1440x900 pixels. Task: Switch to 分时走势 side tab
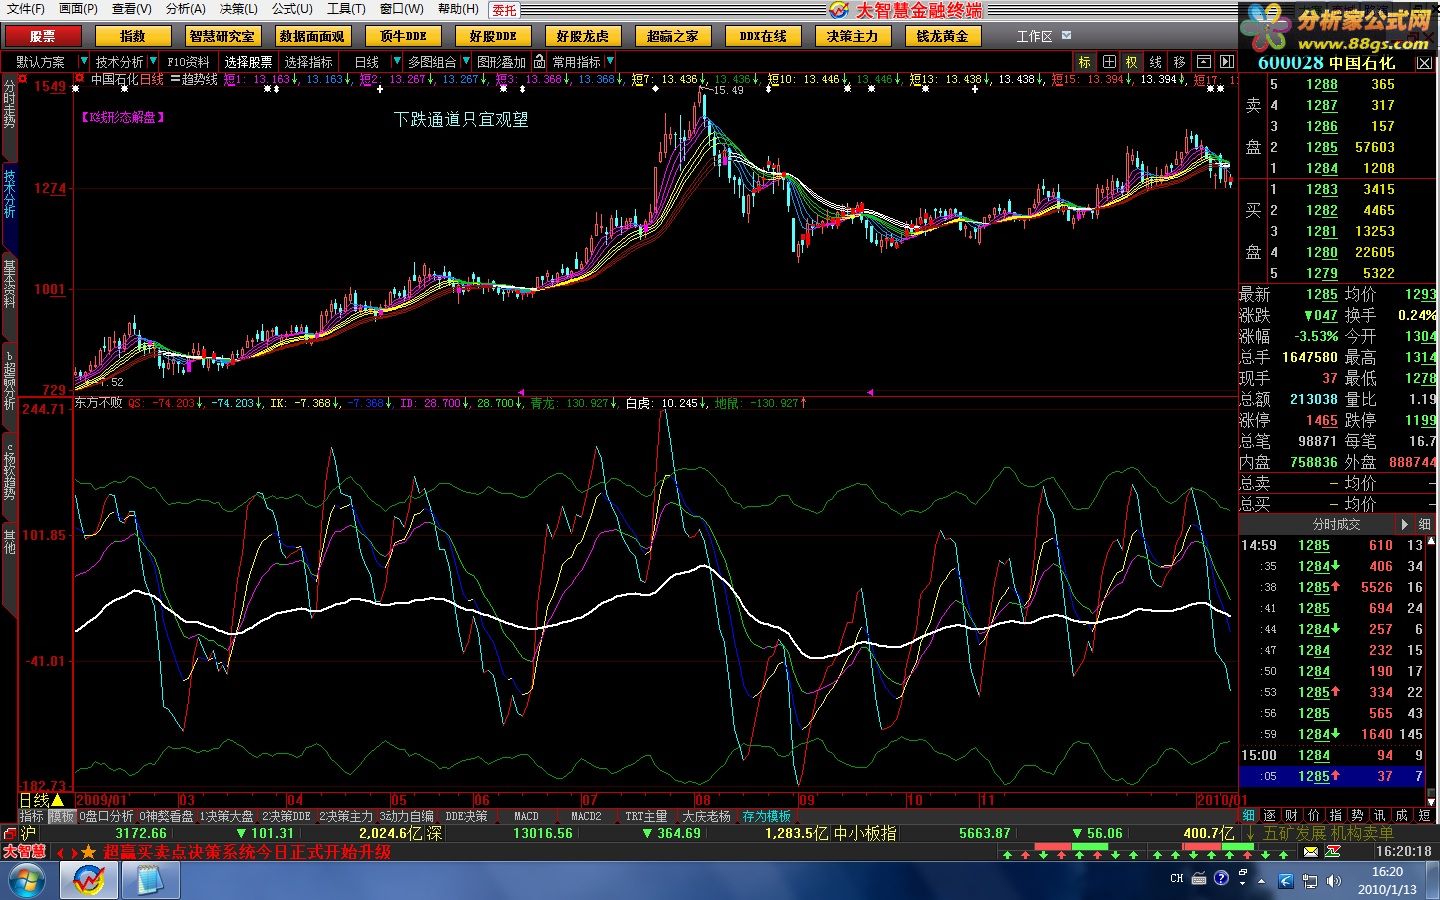click(x=9, y=105)
